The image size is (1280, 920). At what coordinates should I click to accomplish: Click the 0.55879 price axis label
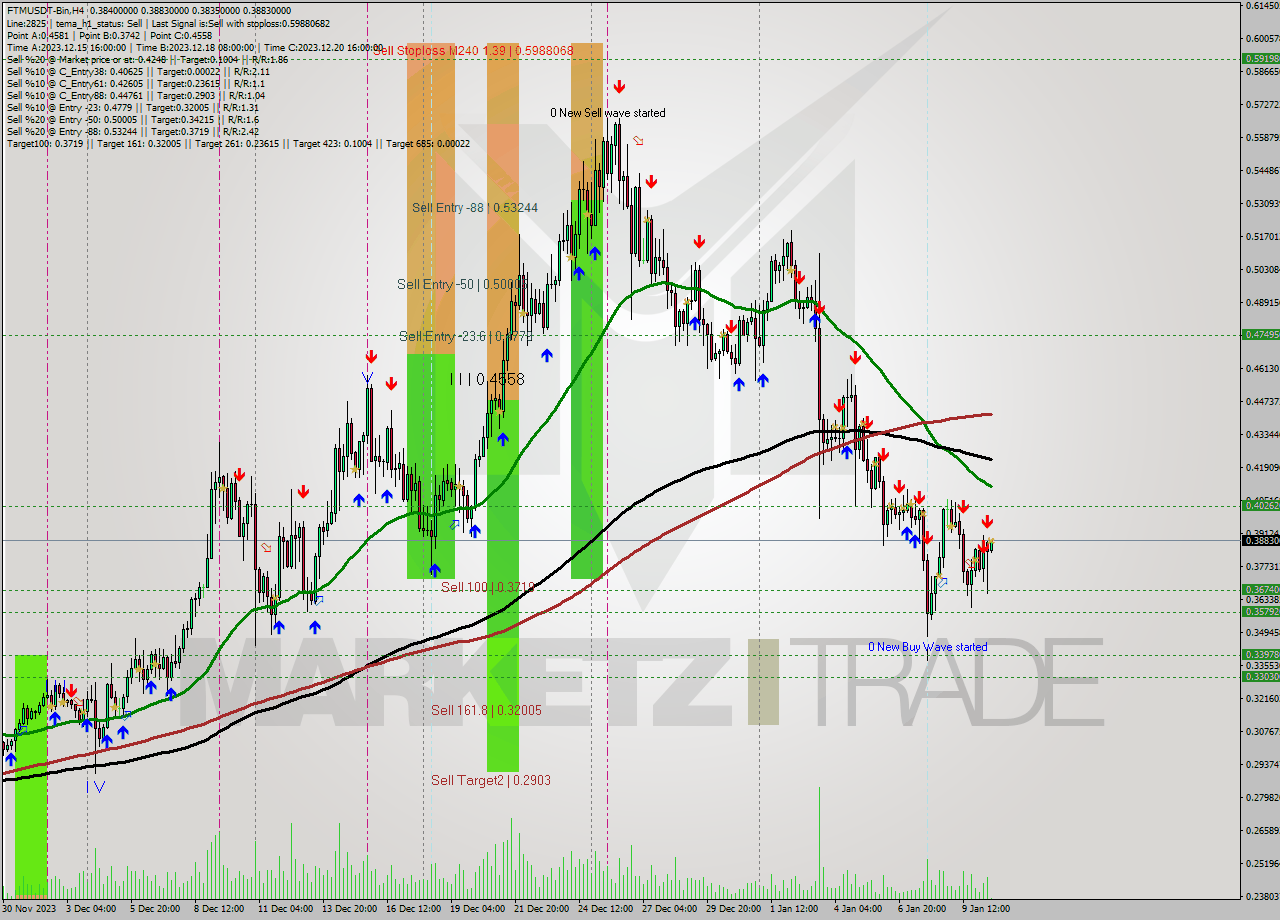point(1263,137)
